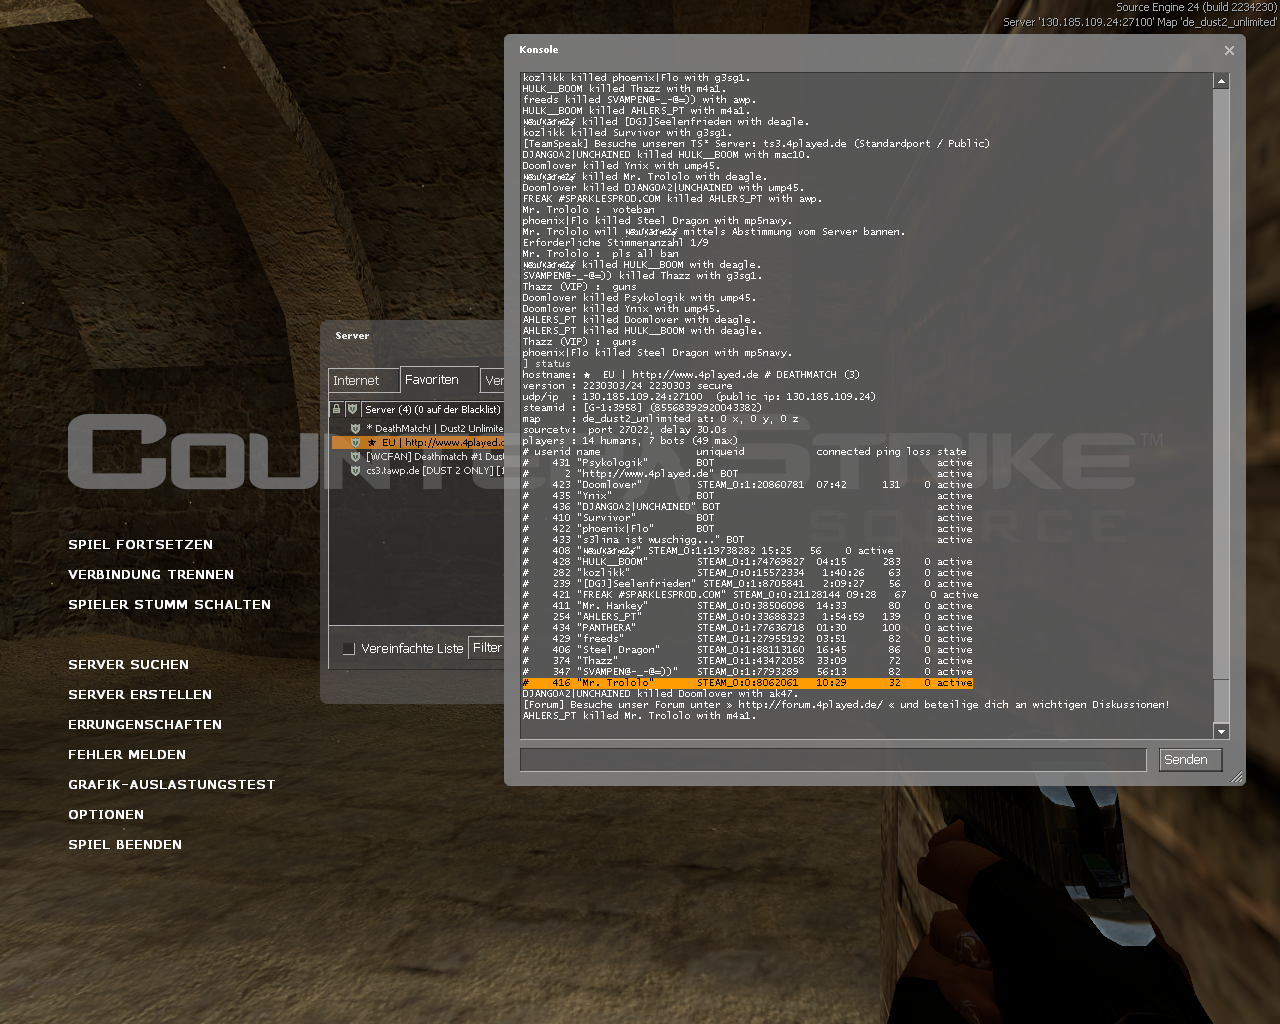Click the console resize grip in bottom corner
The width and height of the screenshot is (1280, 1024).
(1237, 777)
